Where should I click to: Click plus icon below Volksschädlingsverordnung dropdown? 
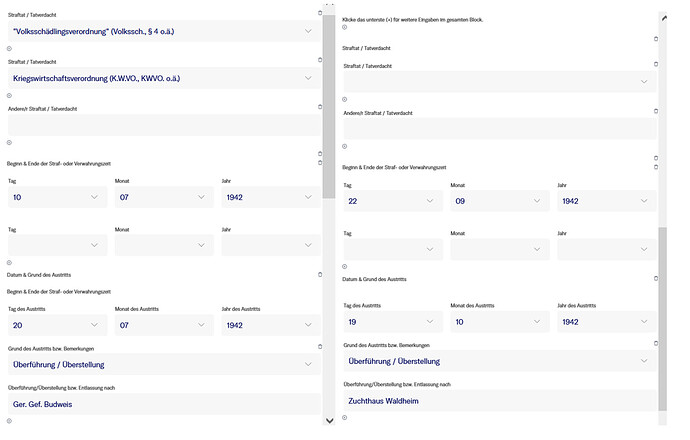[x=10, y=48]
